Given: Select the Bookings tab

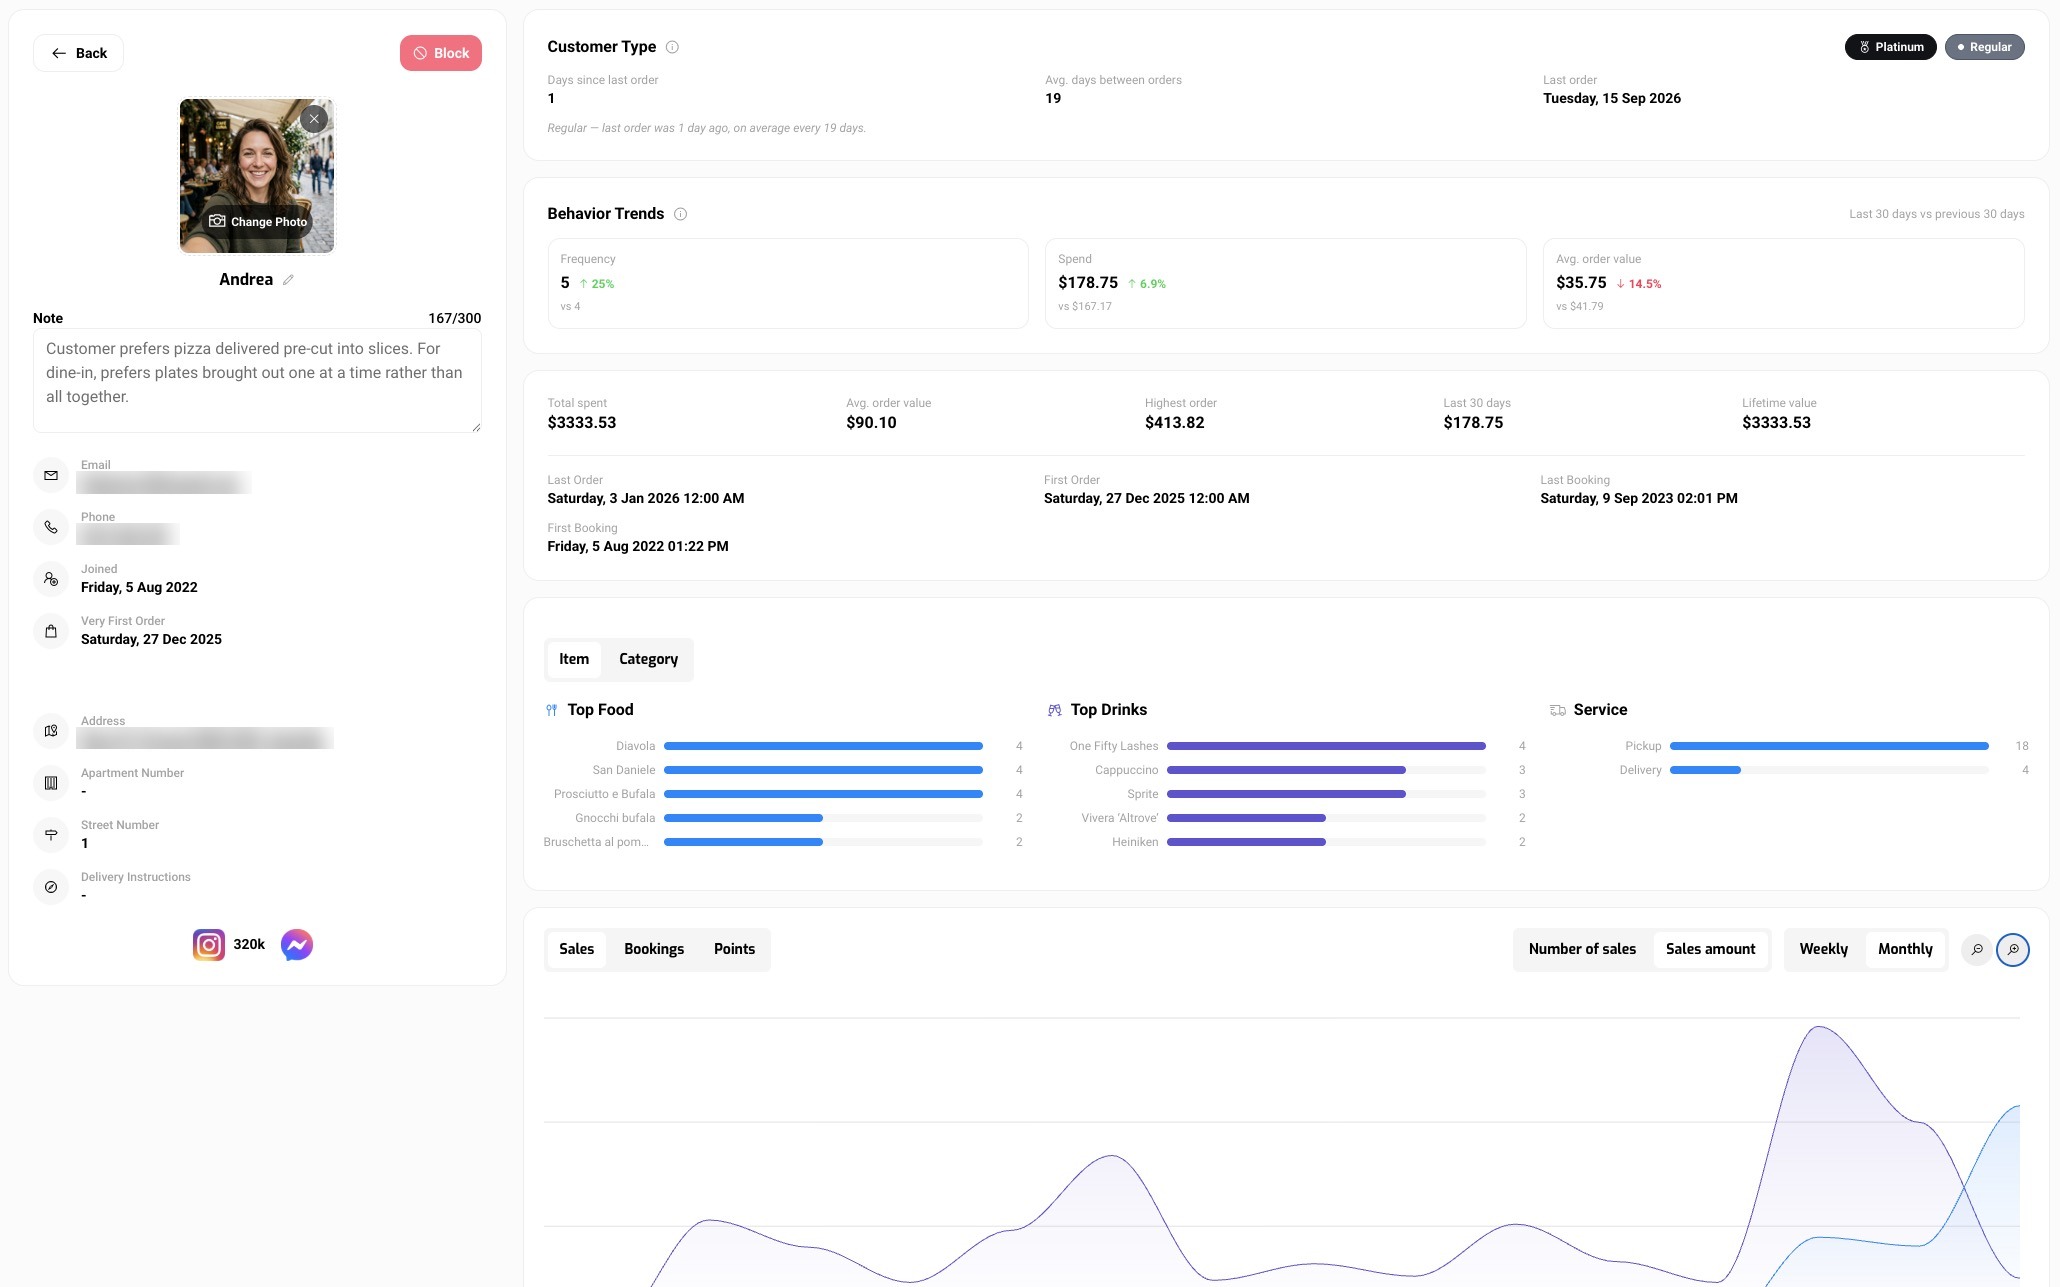Looking at the screenshot, I should (654, 949).
